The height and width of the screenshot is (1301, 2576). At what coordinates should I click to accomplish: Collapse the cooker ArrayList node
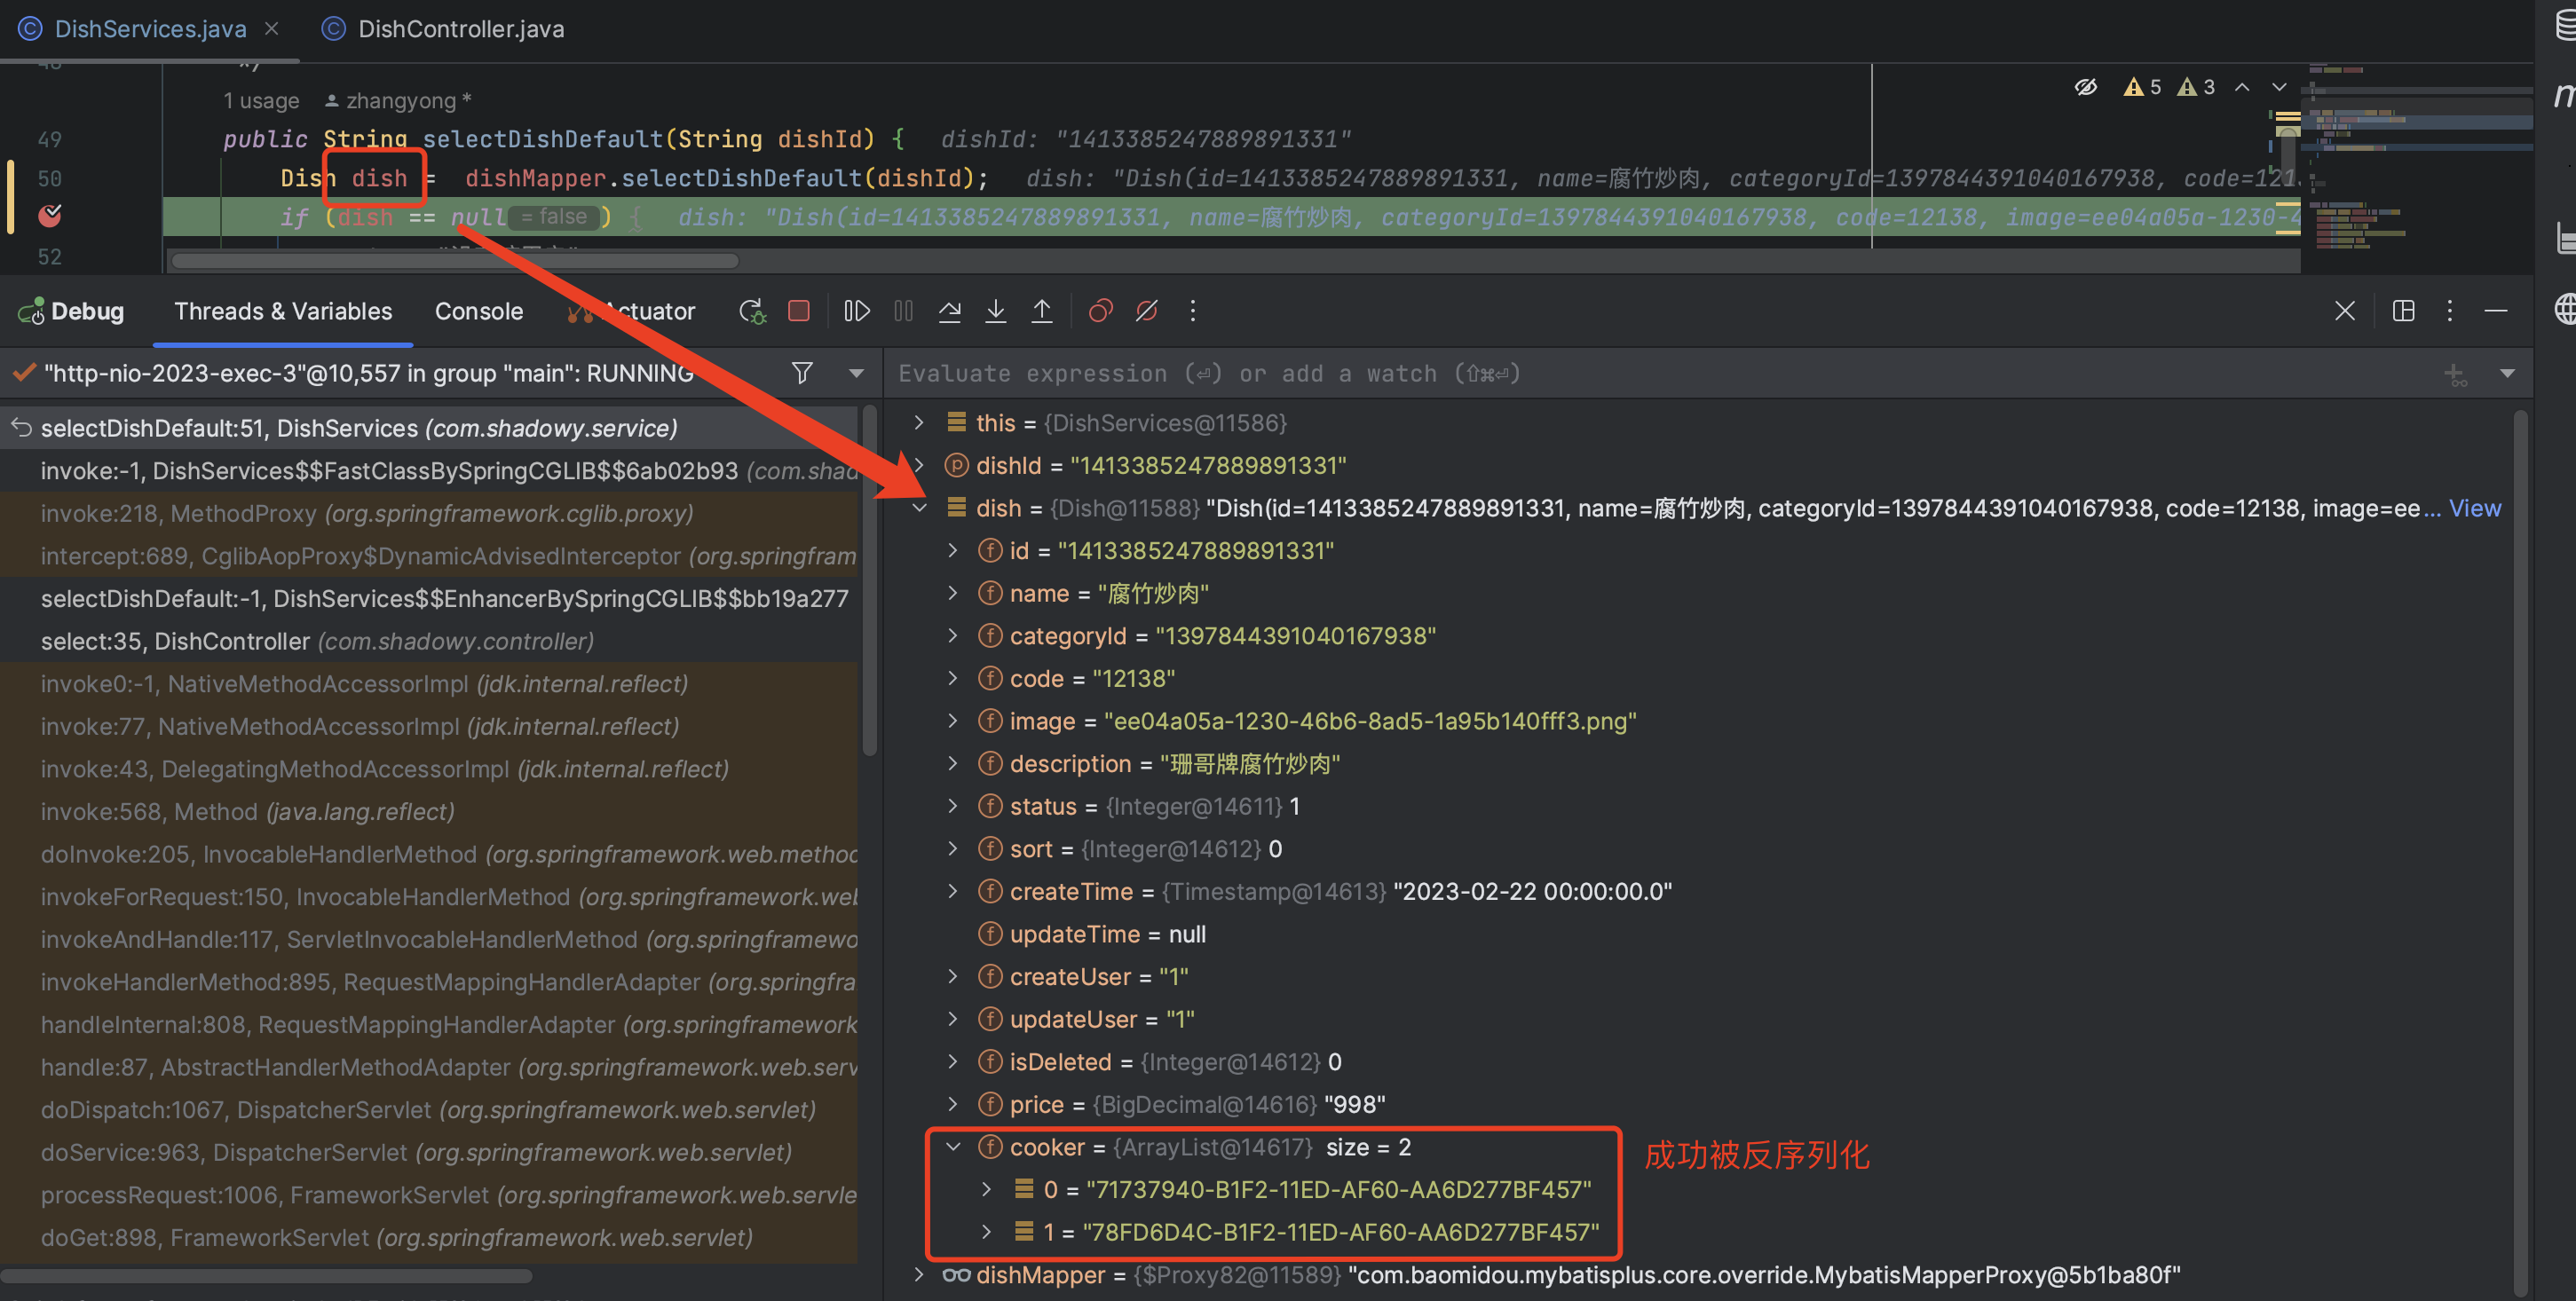coord(953,1147)
